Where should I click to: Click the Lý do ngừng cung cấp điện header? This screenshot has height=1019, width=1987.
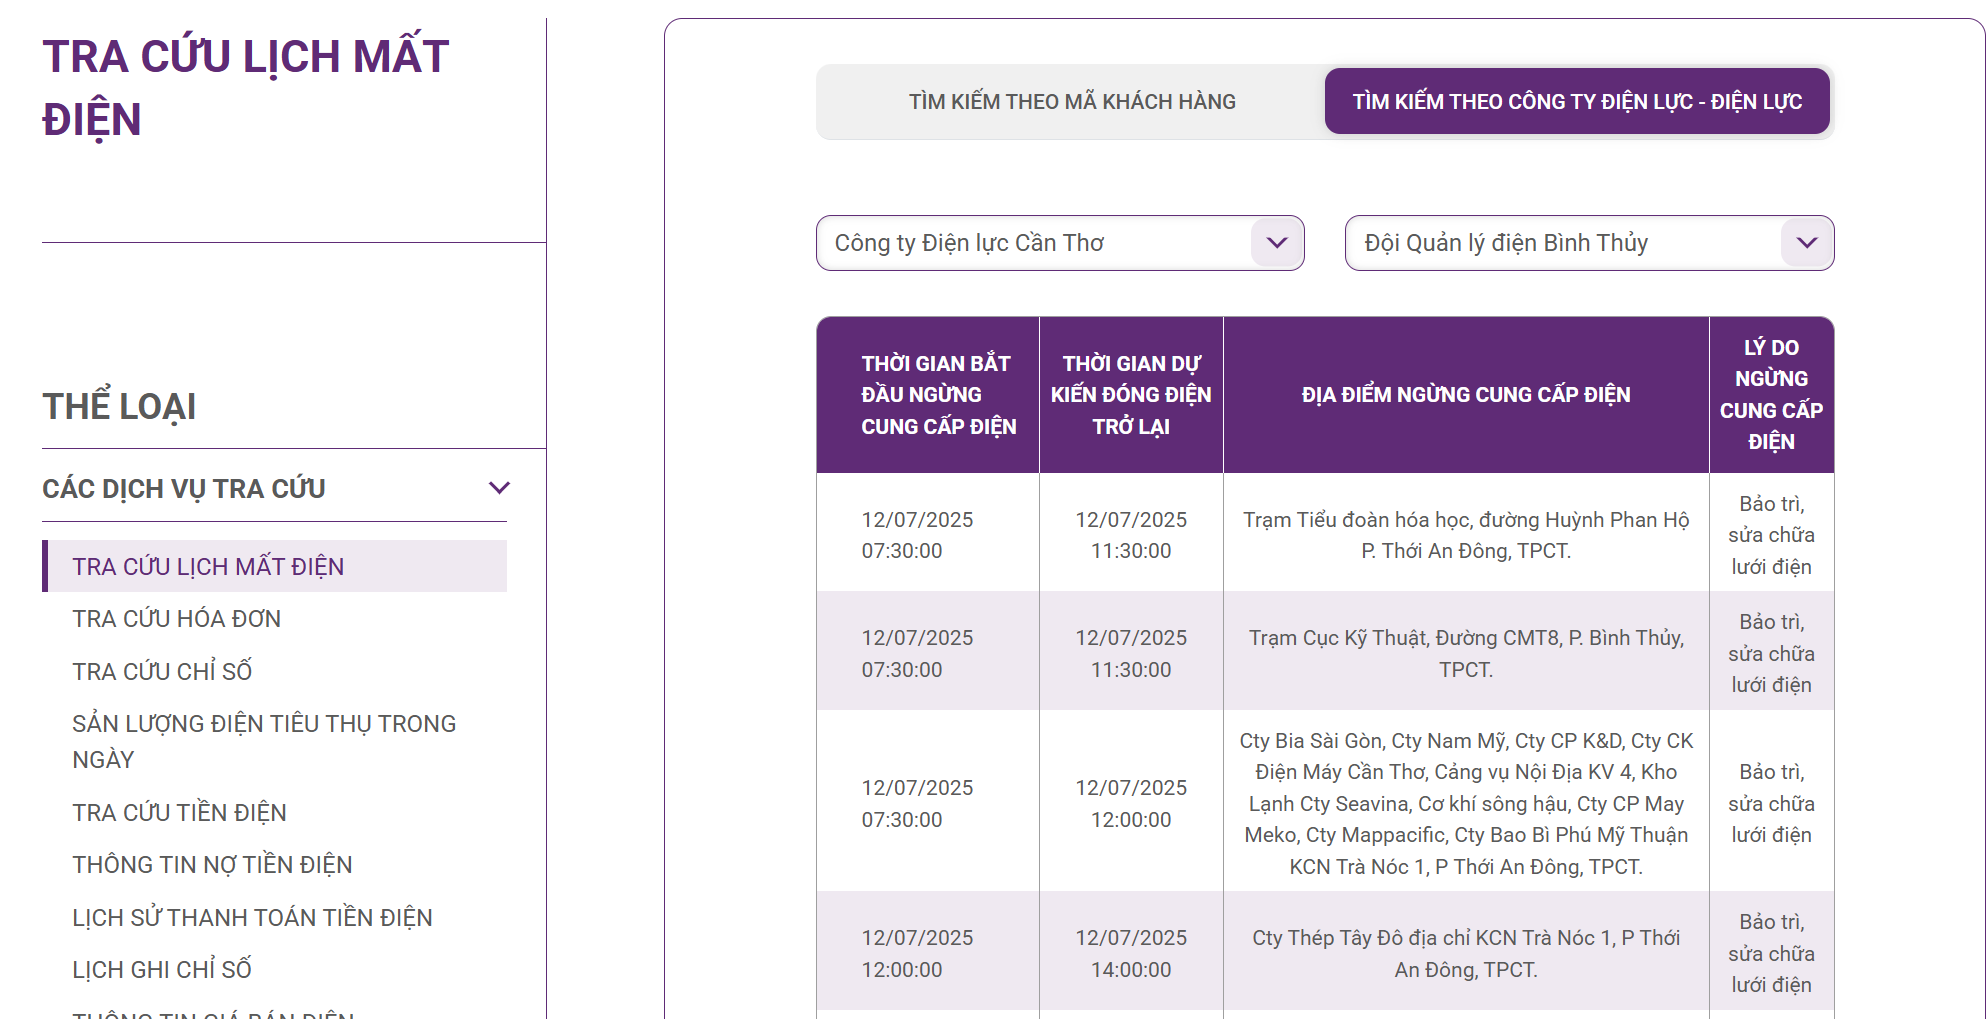[x=1770, y=395]
